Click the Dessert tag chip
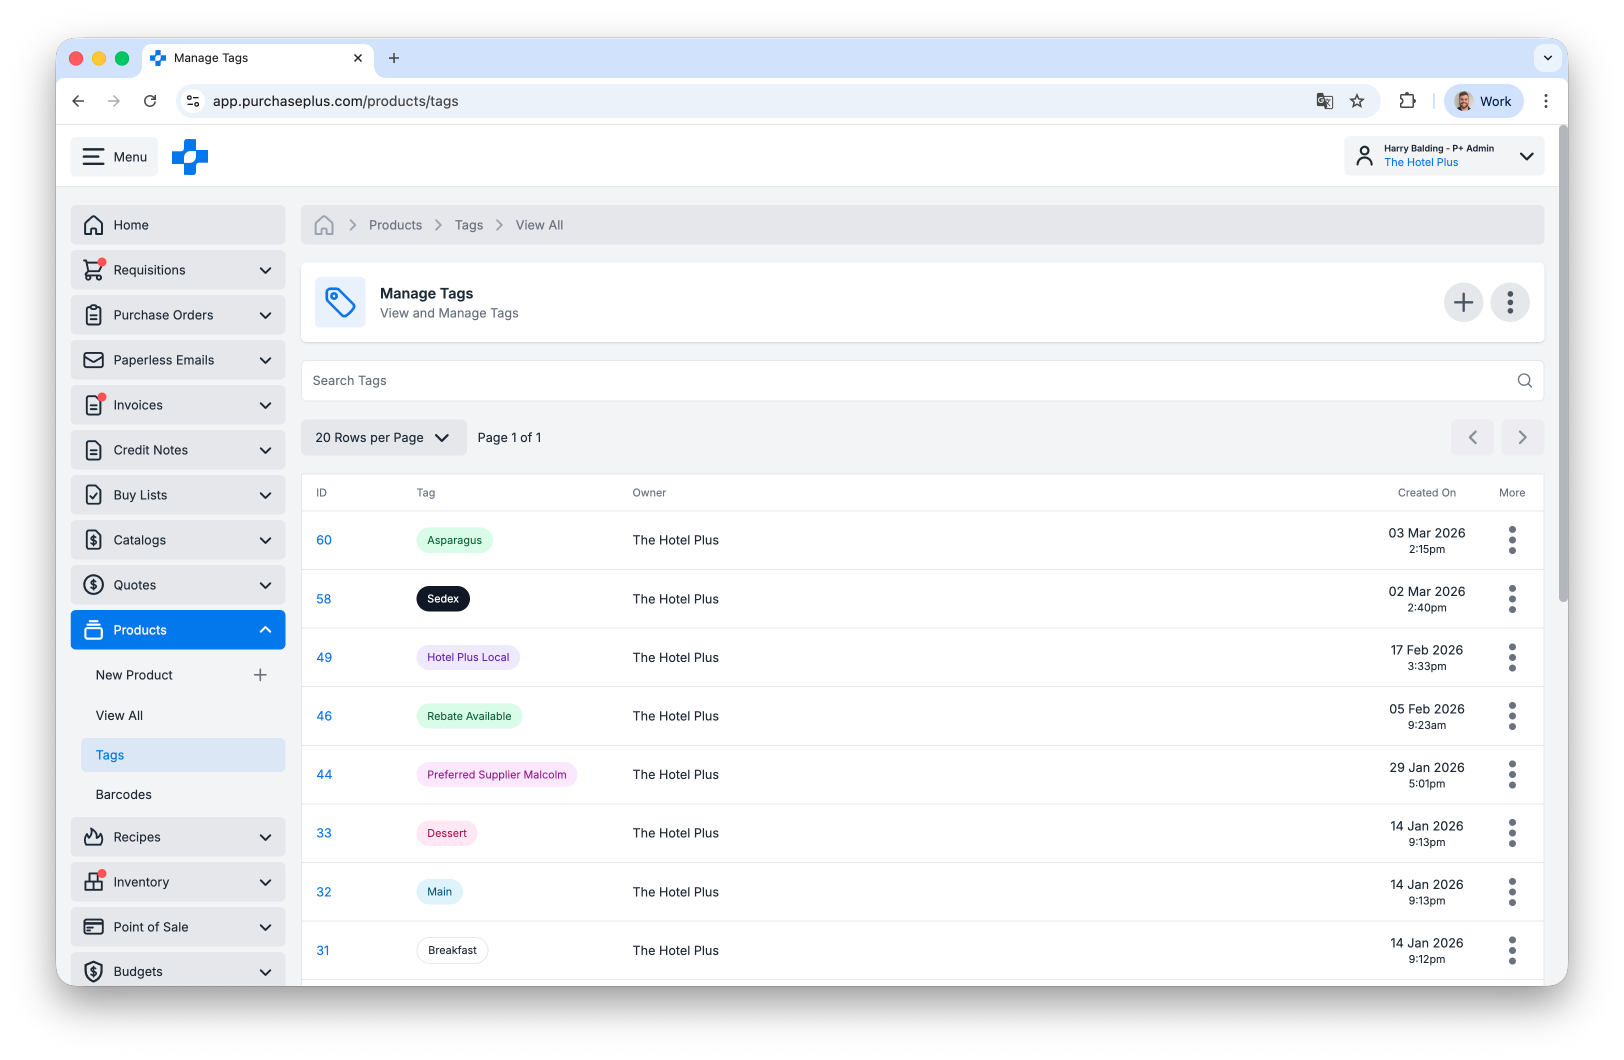Screen dimensions: 1624x1060 [x=447, y=833]
